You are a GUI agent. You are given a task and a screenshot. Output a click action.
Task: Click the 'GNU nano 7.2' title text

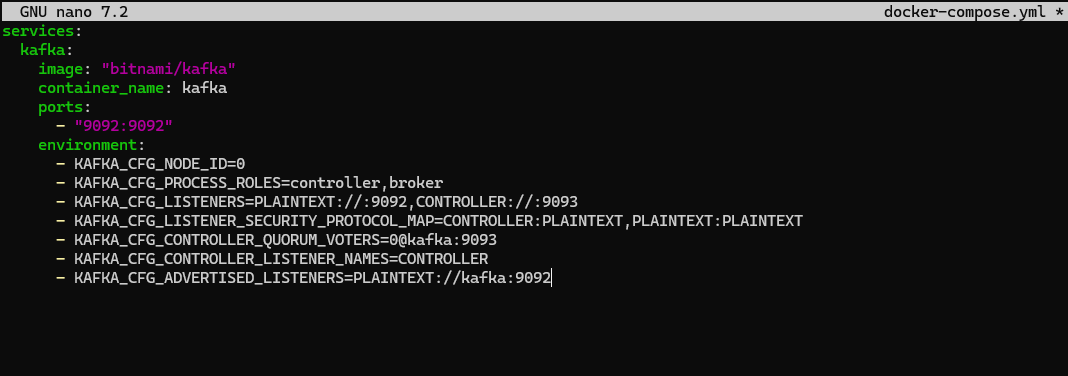coord(74,12)
